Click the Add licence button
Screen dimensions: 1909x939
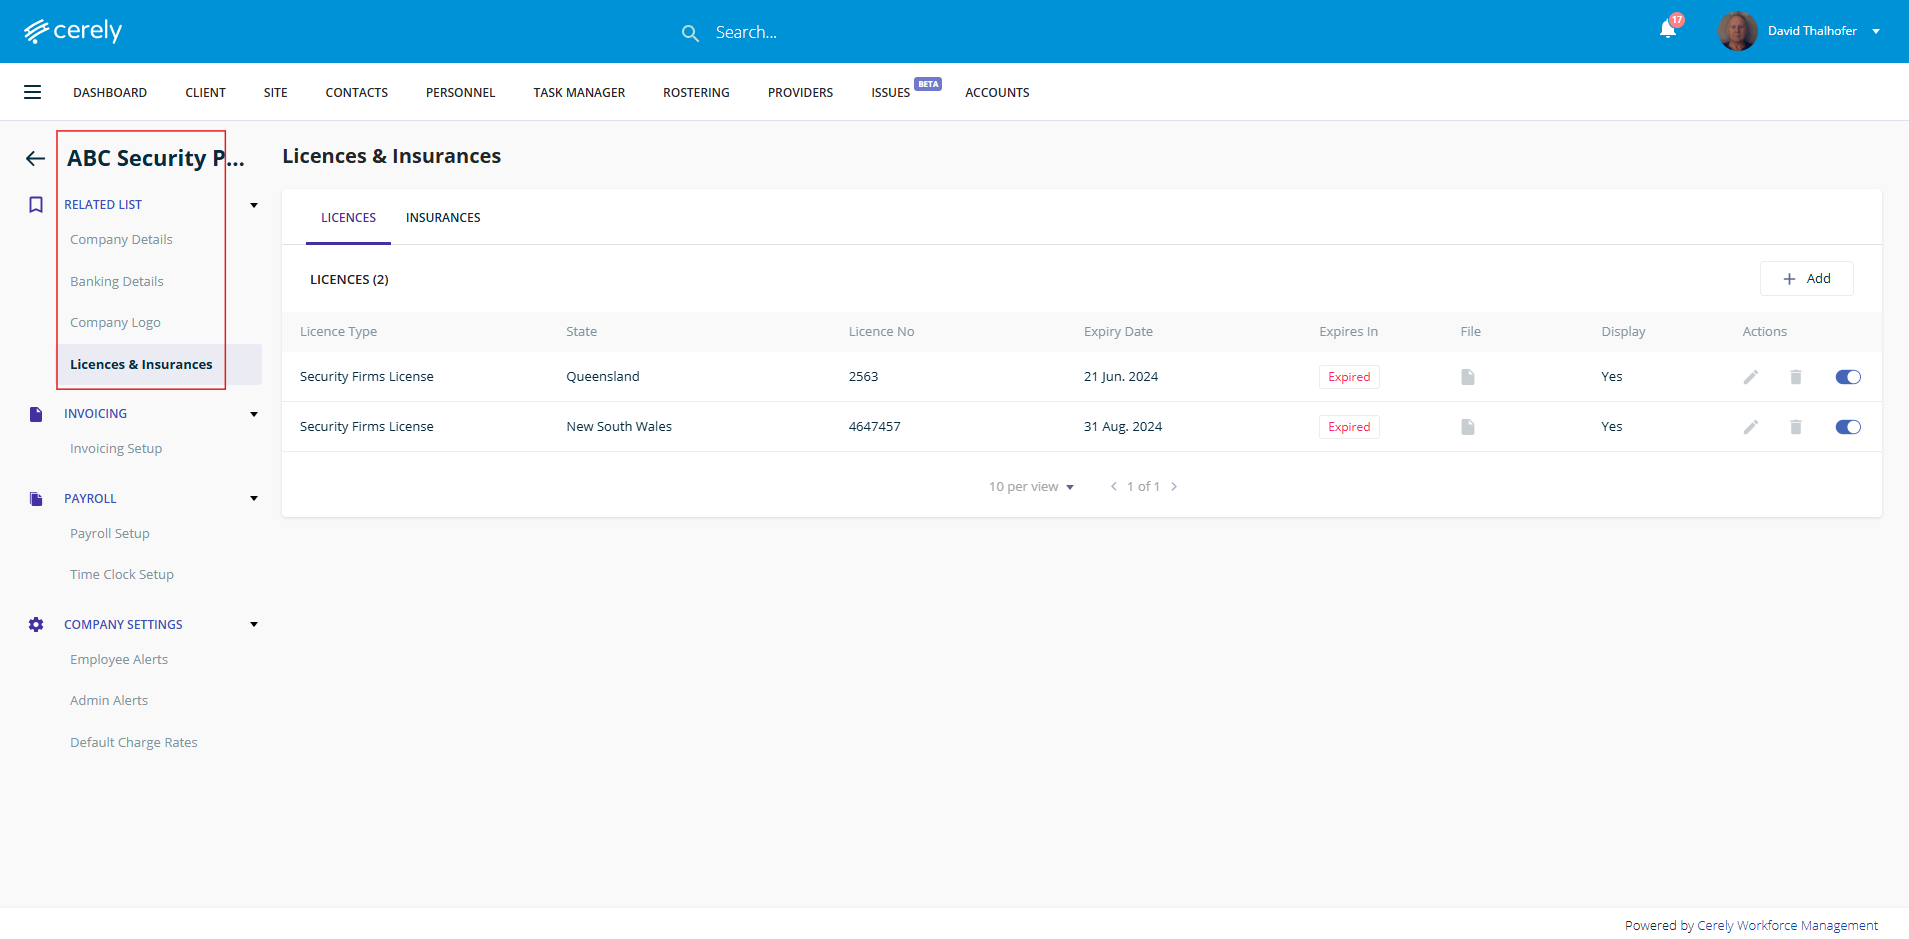click(x=1806, y=279)
